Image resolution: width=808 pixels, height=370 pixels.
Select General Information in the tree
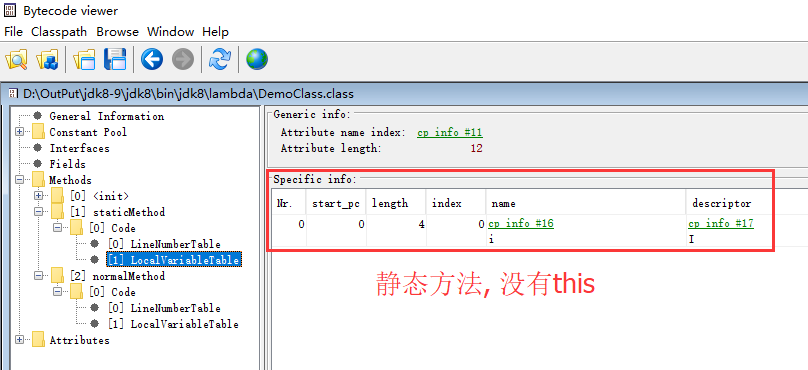(107, 116)
